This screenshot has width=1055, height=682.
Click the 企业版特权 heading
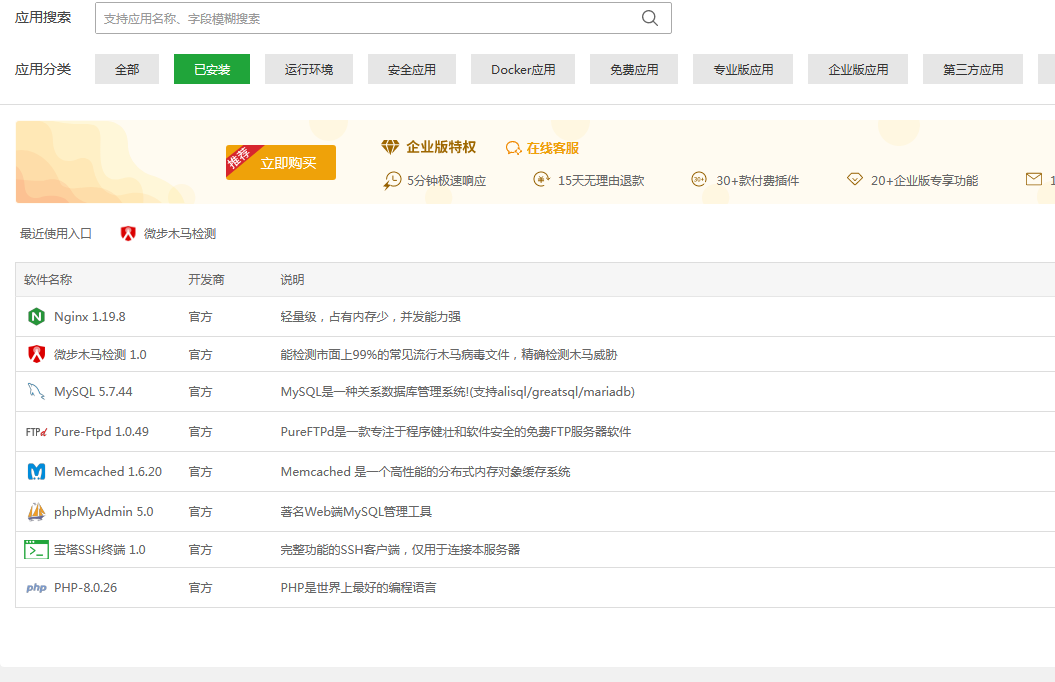(x=441, y=147)
